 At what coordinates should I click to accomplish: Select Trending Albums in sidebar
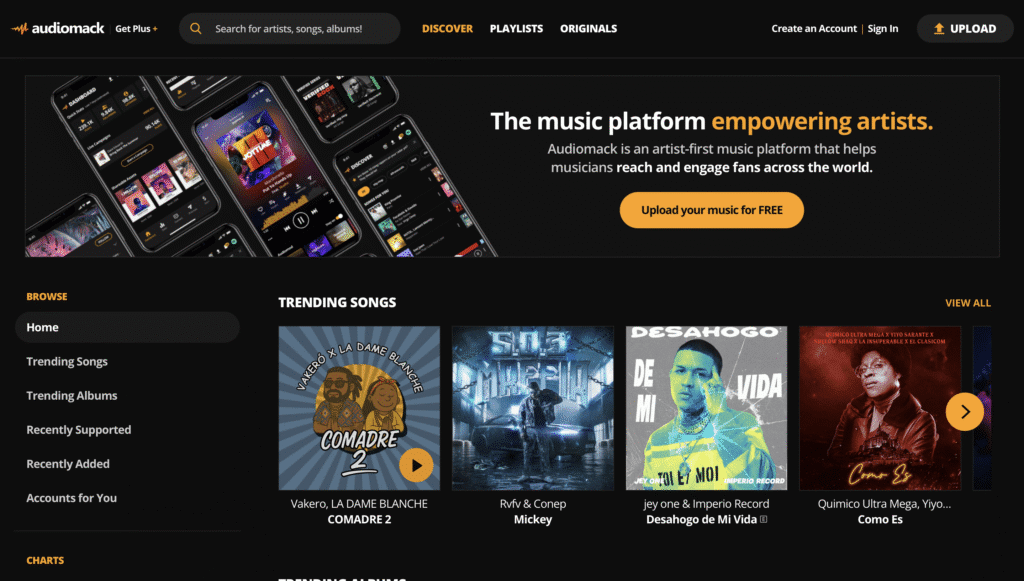click(72, 396)
